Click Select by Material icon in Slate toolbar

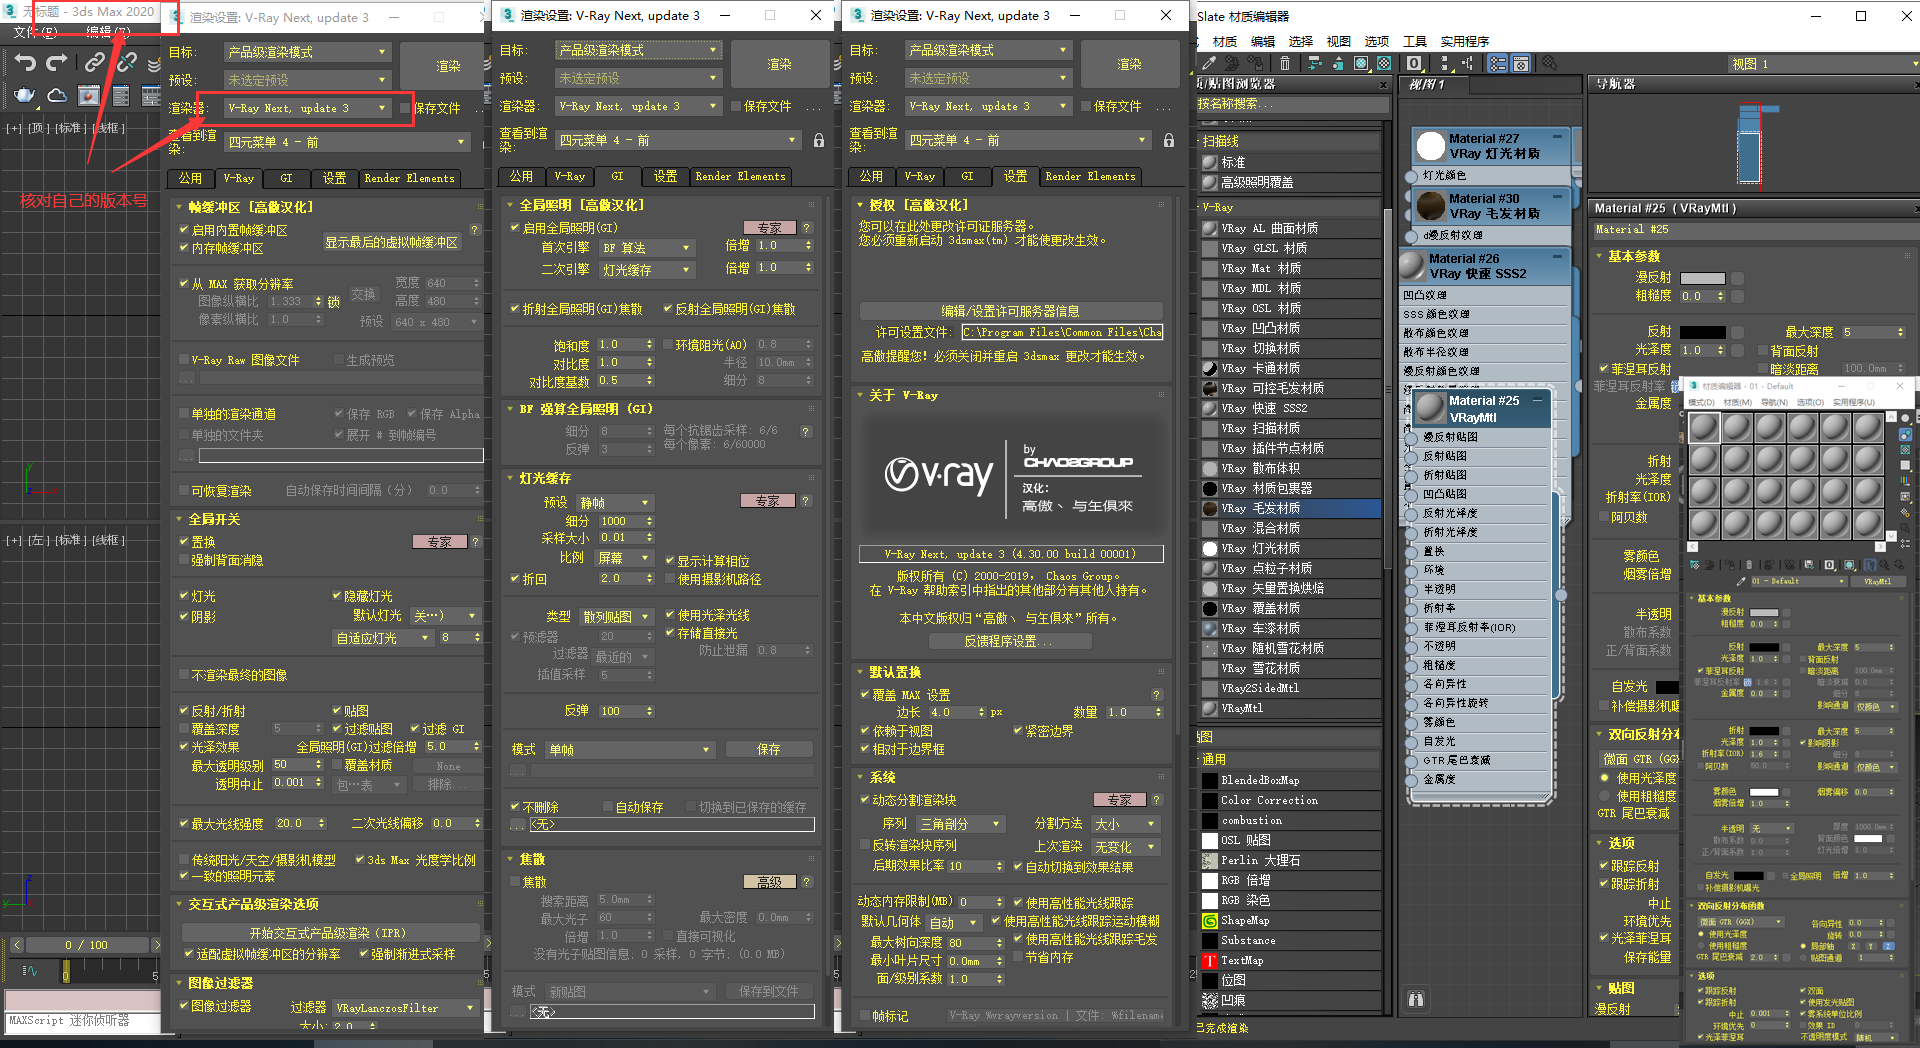pyautogui.click(x=1549, y=63)
